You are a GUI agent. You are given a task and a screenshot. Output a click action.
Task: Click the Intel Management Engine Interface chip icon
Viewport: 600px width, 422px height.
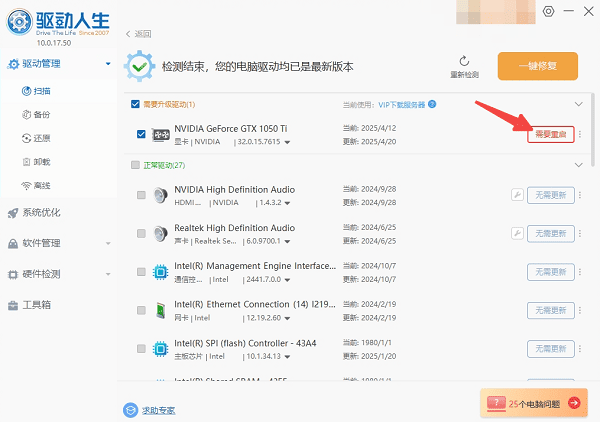click(x=160, y=272)
